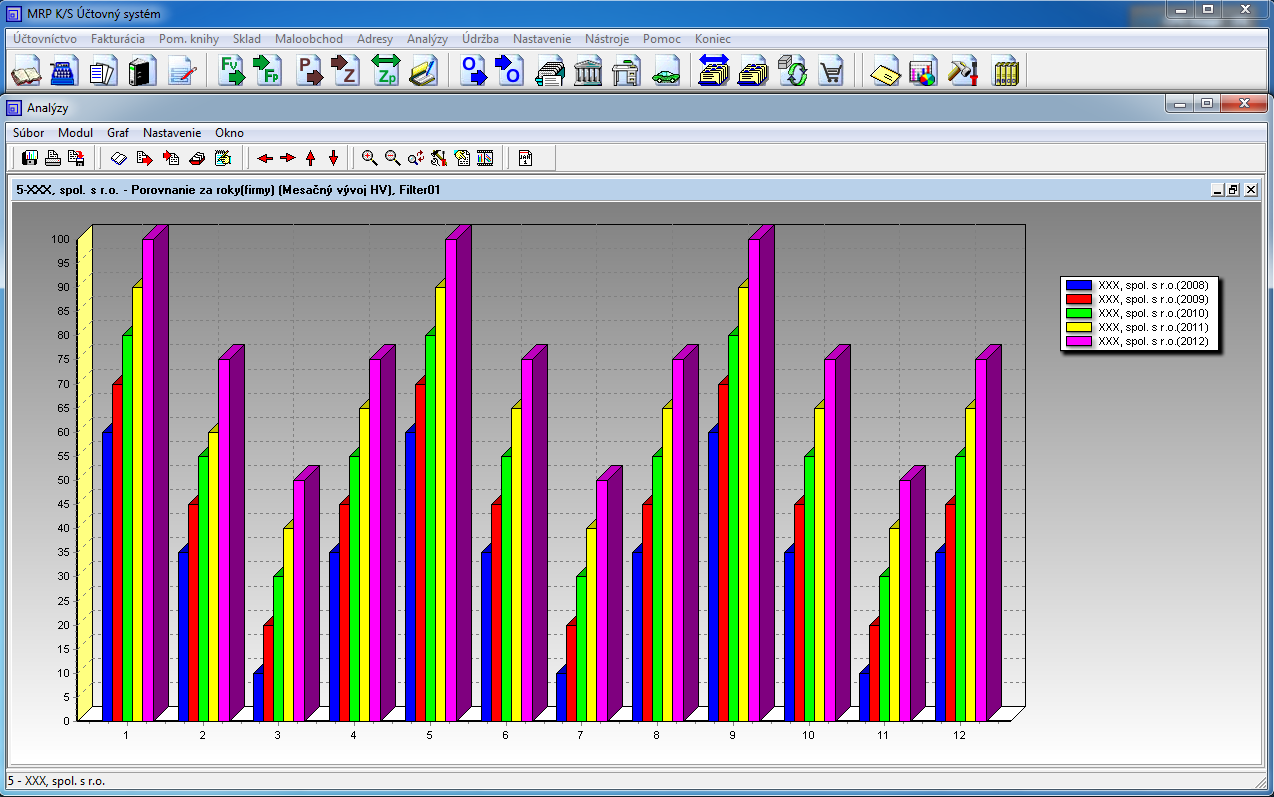Viewport: 1274px width, 797px height.
Task: Click the blue O outgoing arrow icon
Action: [x=473, y=71]
